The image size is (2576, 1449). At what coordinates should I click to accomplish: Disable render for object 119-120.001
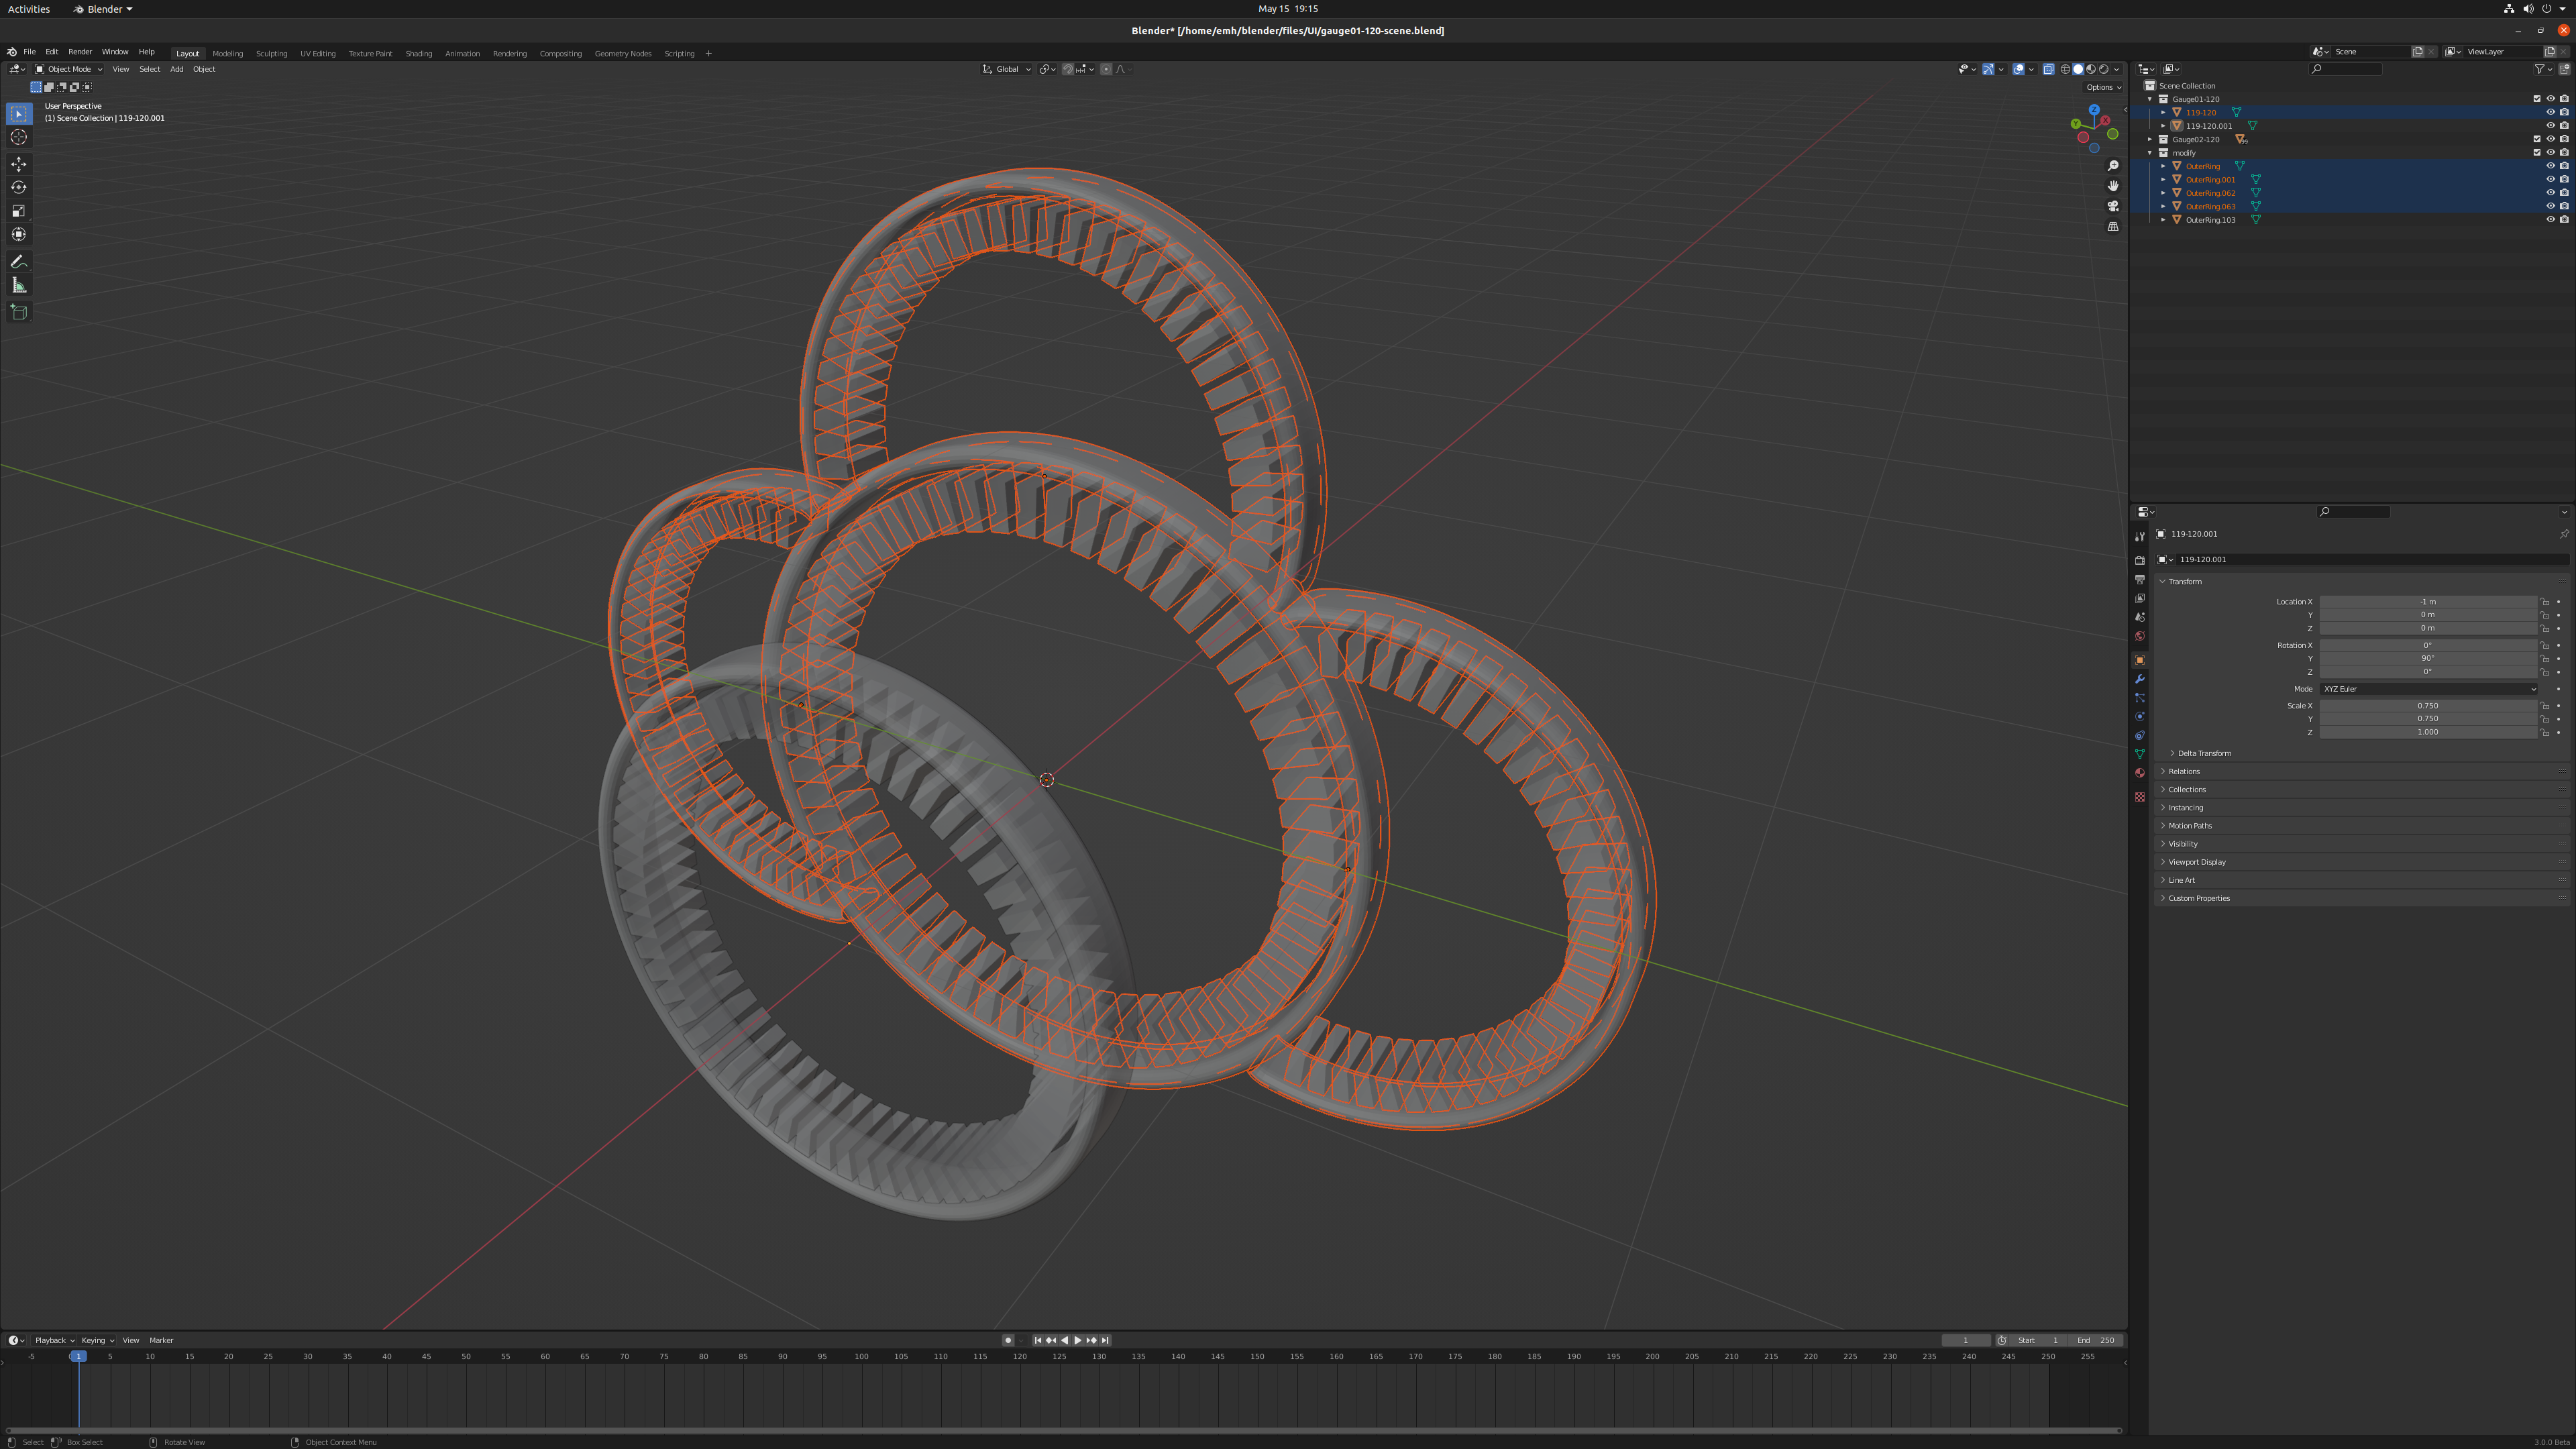click(x=2564, y=126)
